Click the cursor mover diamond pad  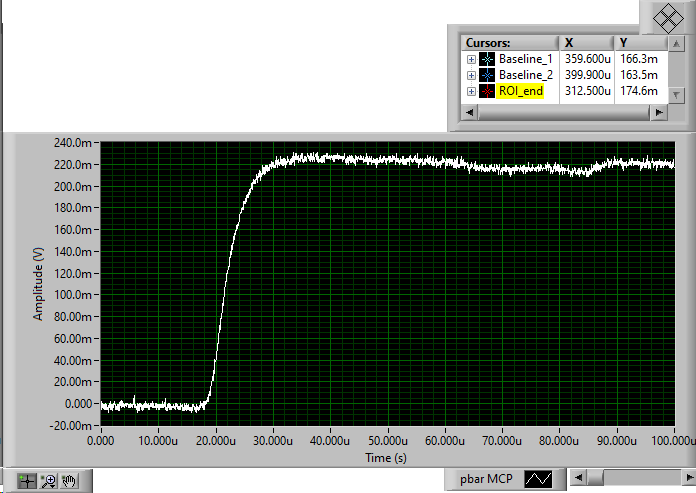pyautogui.click(x=668, y=18)
